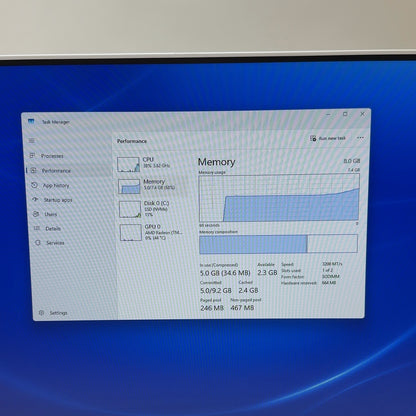Open Settings via its gear icon
Screen dimensions: 416x416
coord(41,313)
